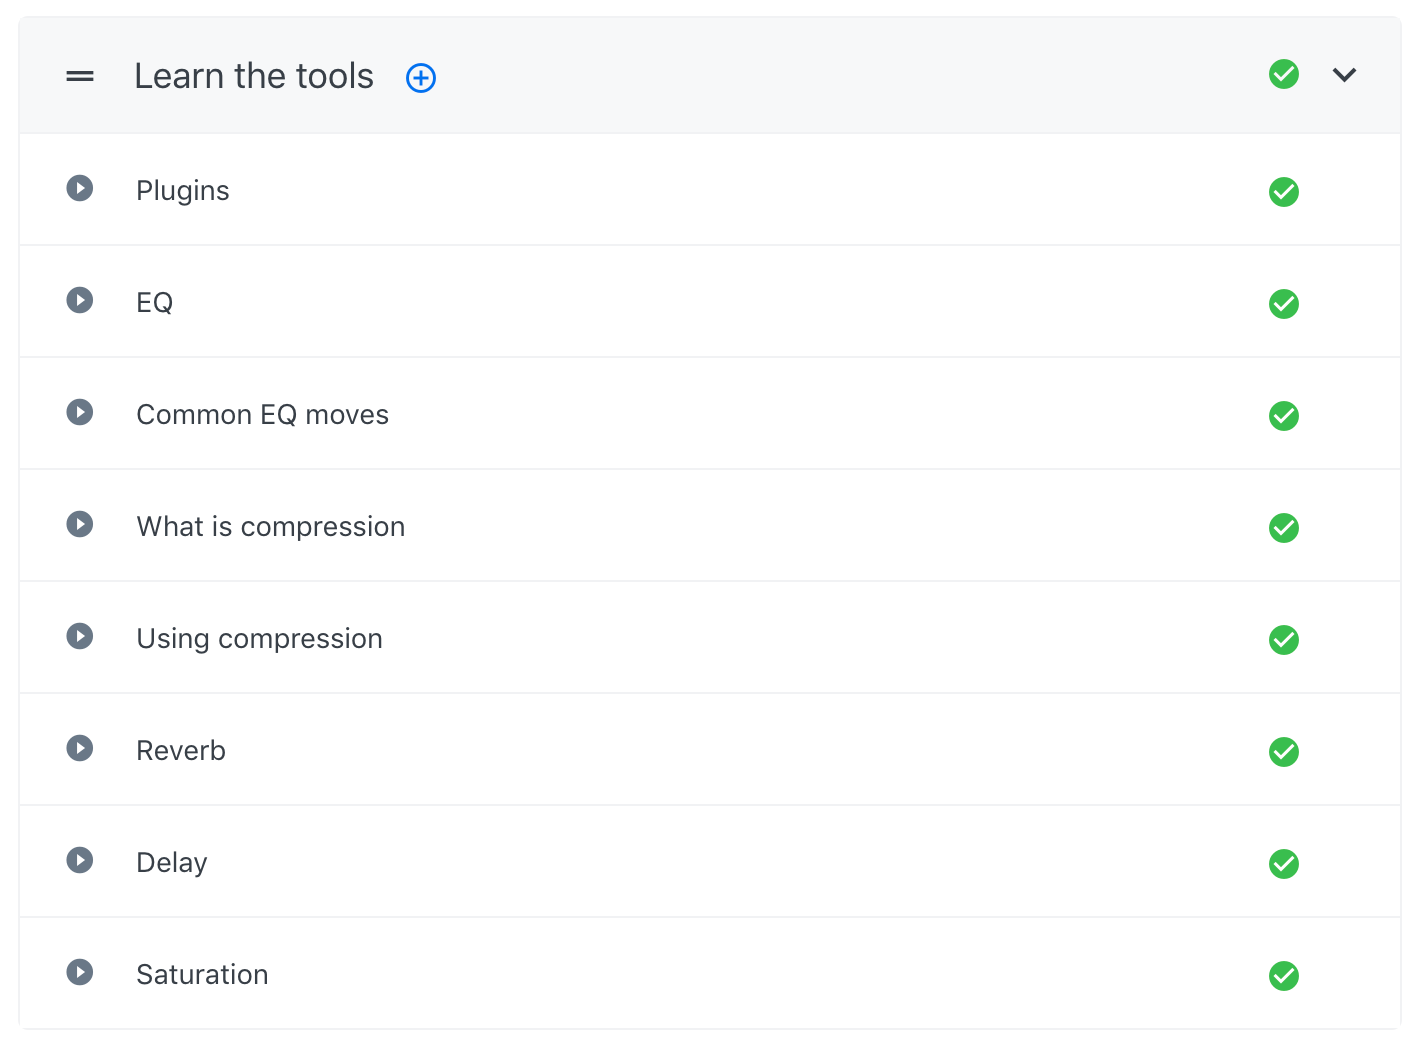The height and width of the screenshot is (1048, 1428).
Task: Click play icon for What is compression
Action: (80, 524)
